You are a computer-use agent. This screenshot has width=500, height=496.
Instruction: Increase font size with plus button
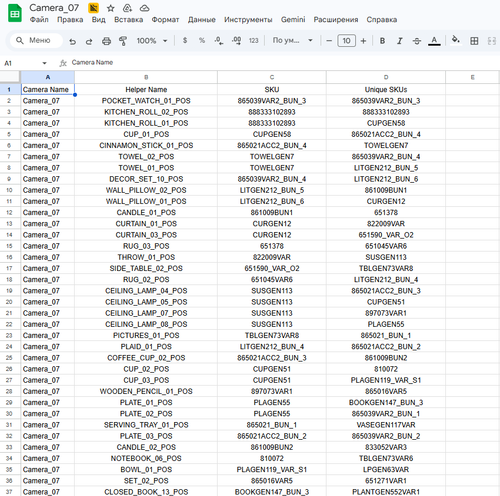[x=363, y=41]
